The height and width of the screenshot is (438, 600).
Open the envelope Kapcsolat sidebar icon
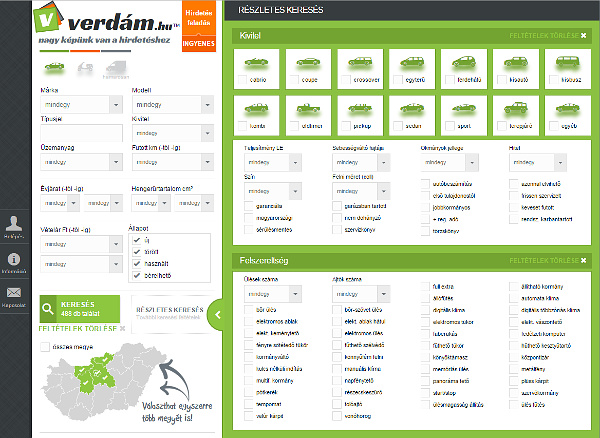click(14, 293)
